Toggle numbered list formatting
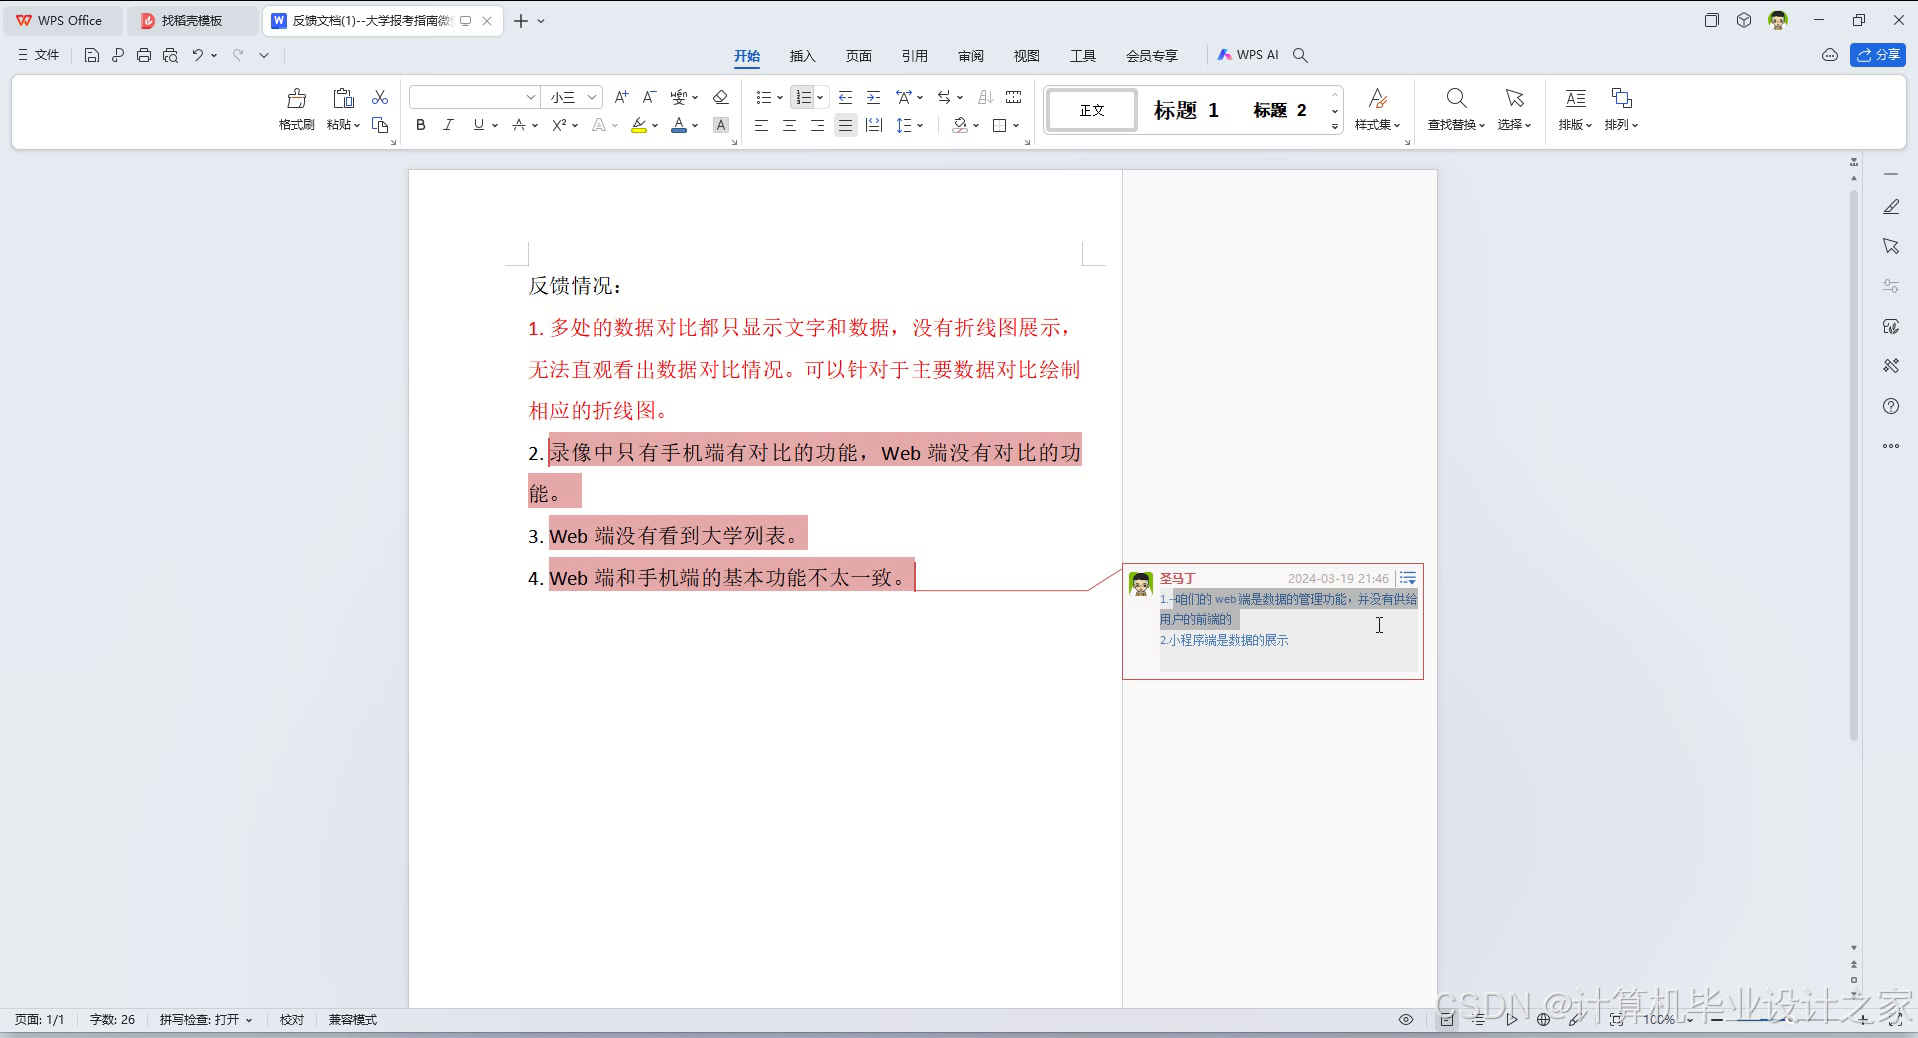1918x1038 pixels. (x=804, y=97)
